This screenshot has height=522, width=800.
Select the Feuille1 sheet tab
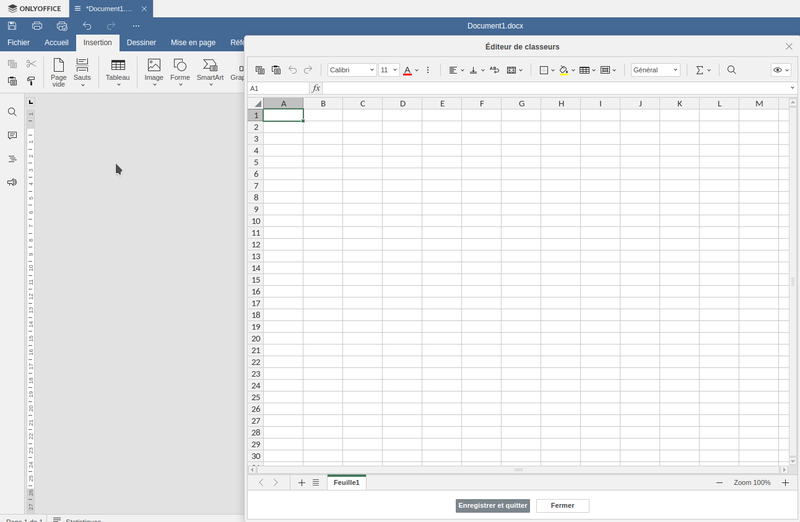[347, 483]
